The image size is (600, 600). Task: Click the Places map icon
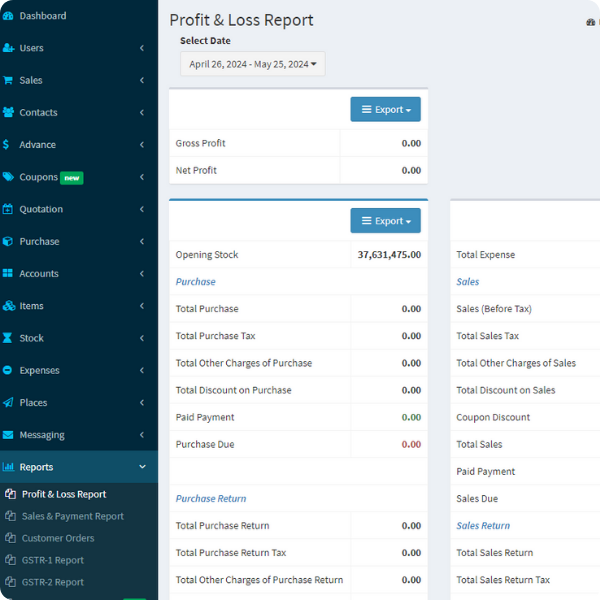(x=9, y=403)
